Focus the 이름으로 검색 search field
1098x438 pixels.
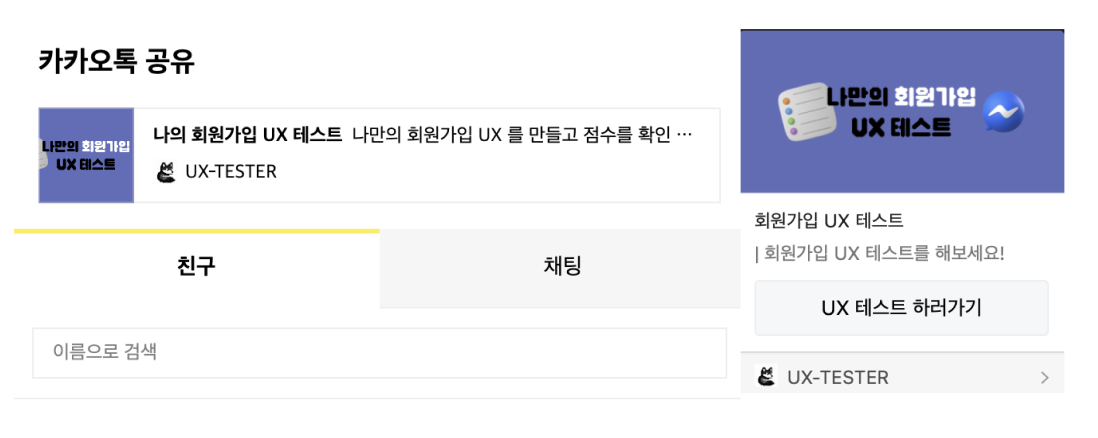[x=379, y=353]
